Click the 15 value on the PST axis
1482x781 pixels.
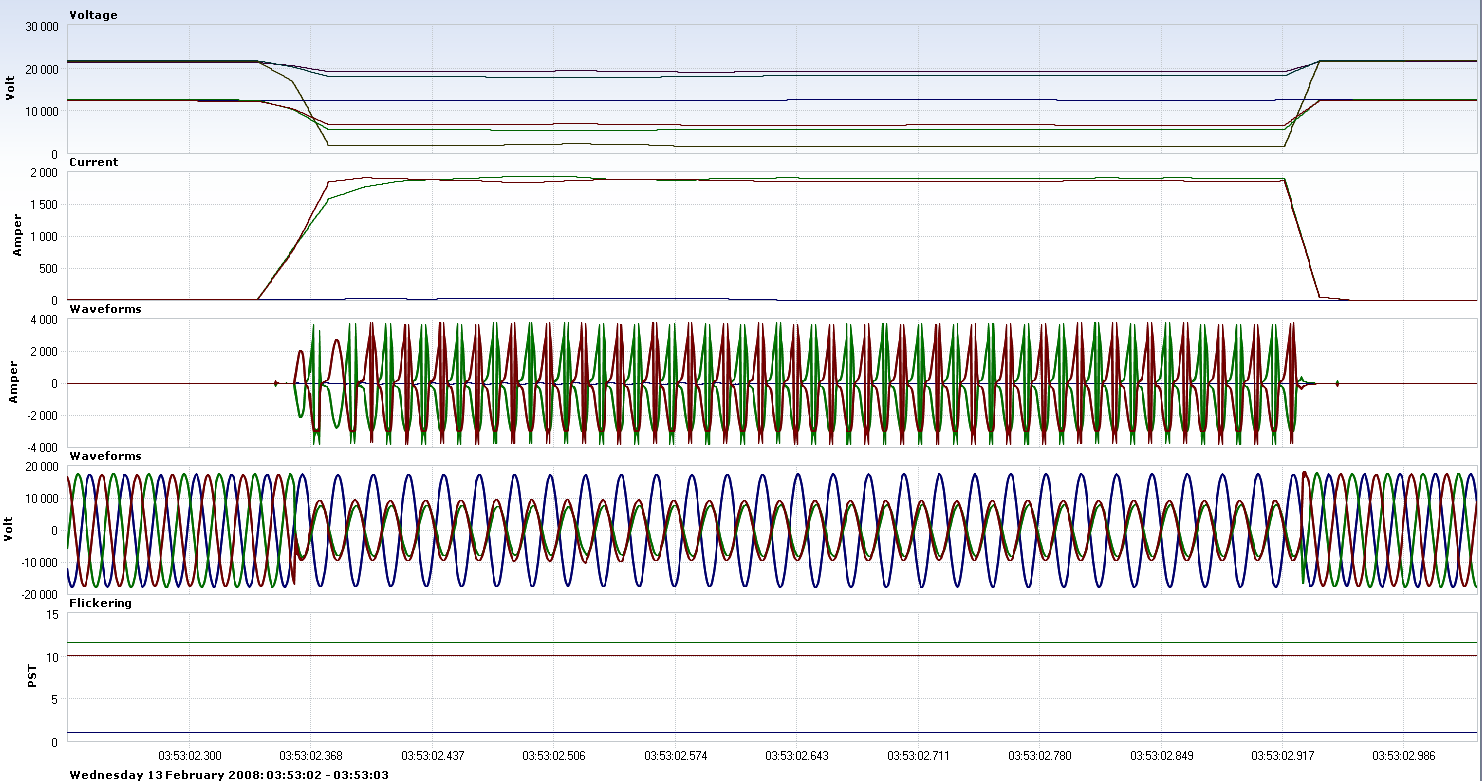[54, 615]
